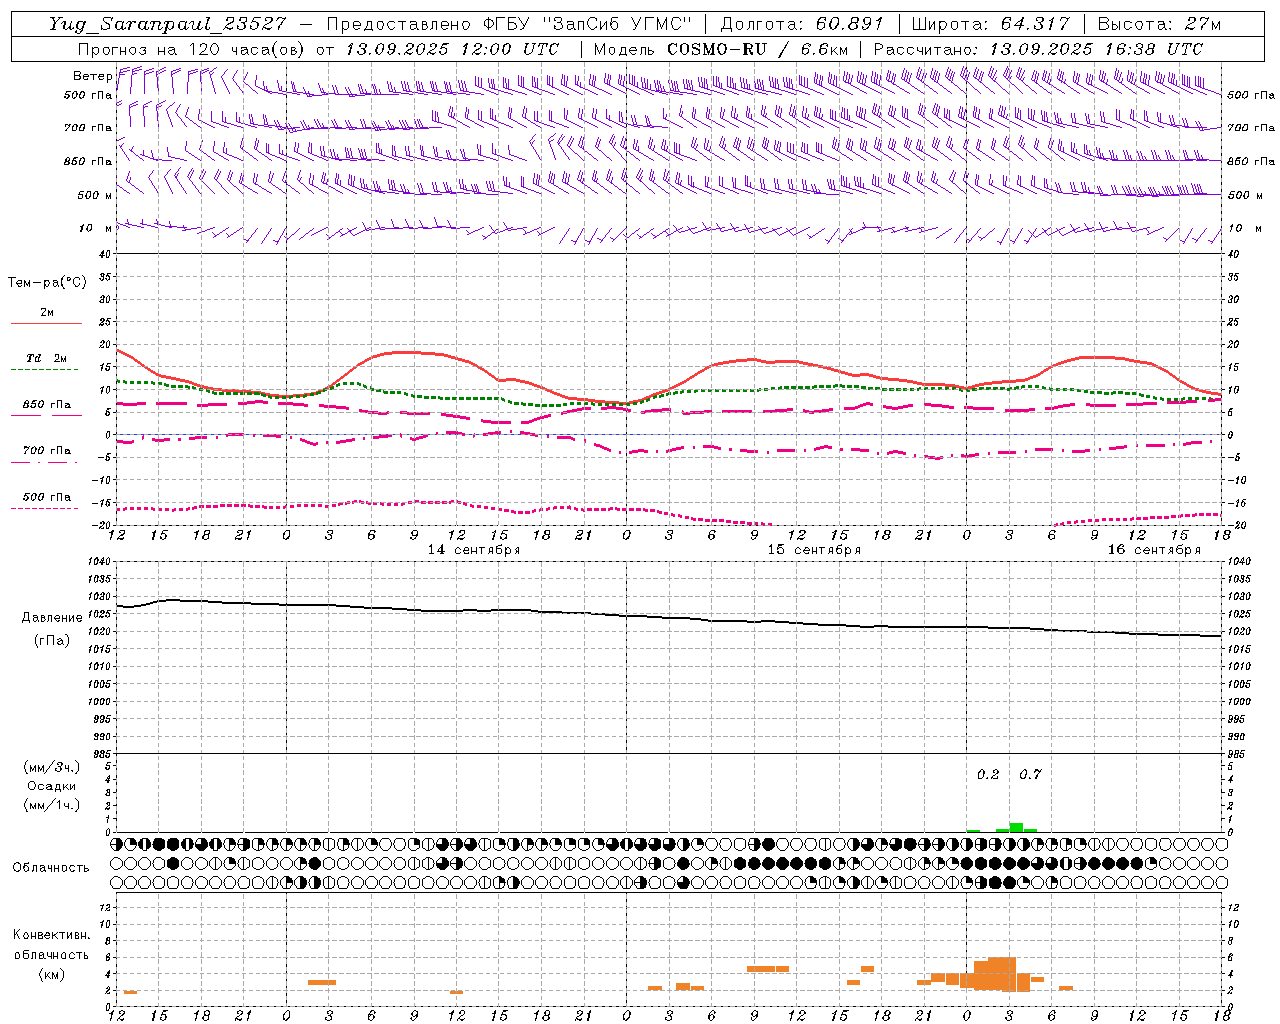Click 1040 on the left pressure axis
The image size is (1280, 1024).
(x=98, y=562)
